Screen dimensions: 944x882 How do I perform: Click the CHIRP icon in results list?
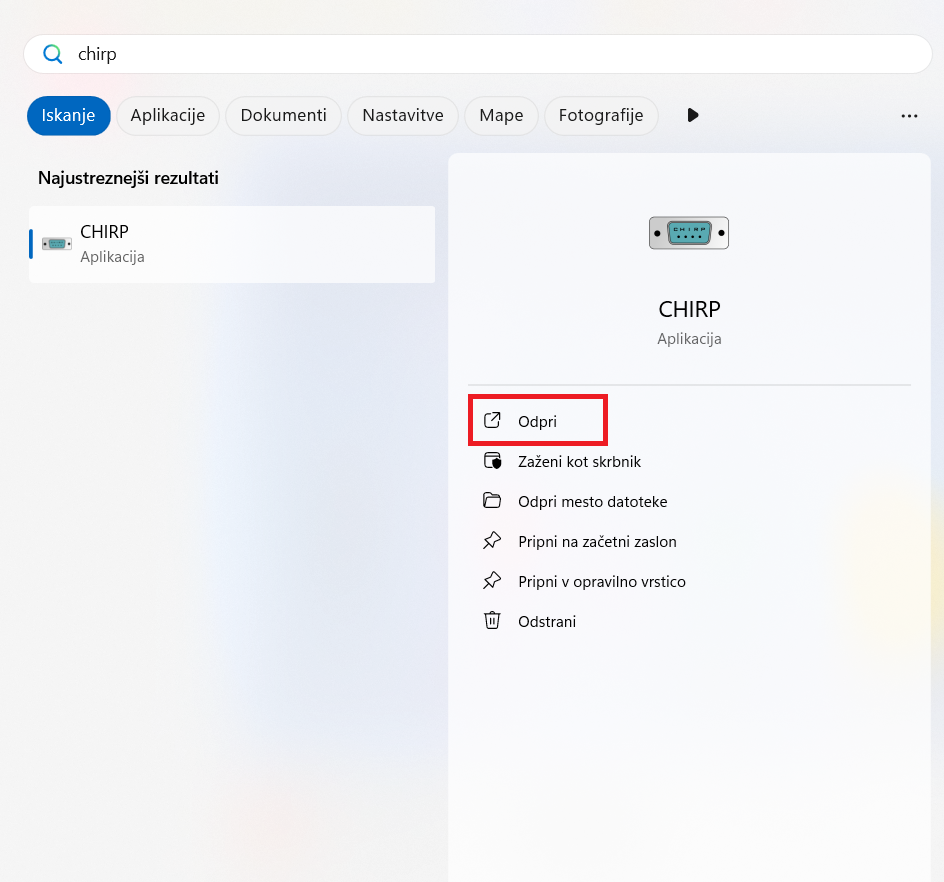click(x=57, y=244)
